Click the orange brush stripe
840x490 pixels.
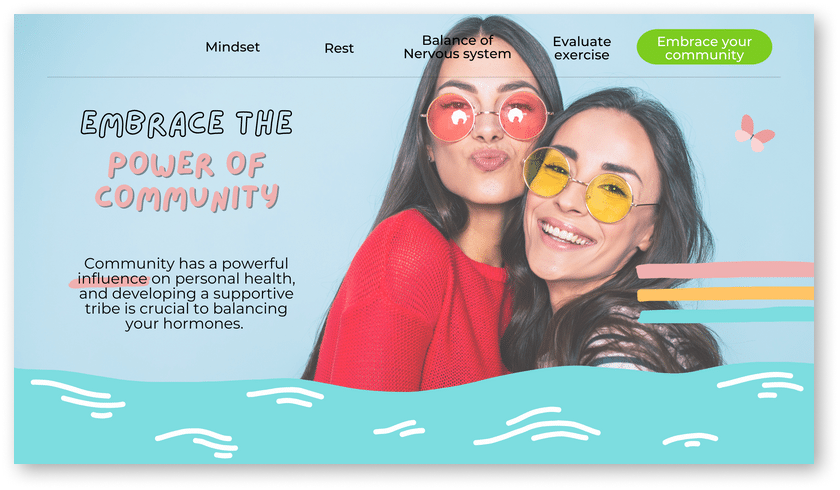pos(725,293)
